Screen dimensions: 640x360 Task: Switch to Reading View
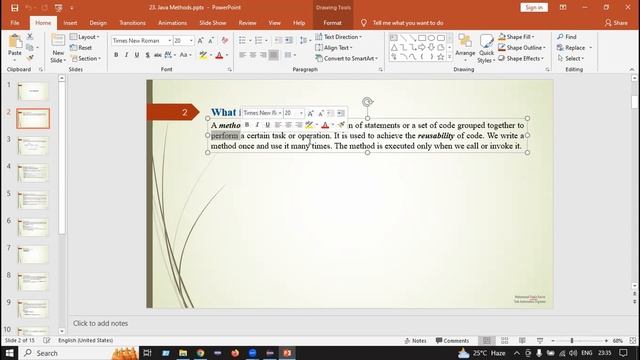pos(522,340)
